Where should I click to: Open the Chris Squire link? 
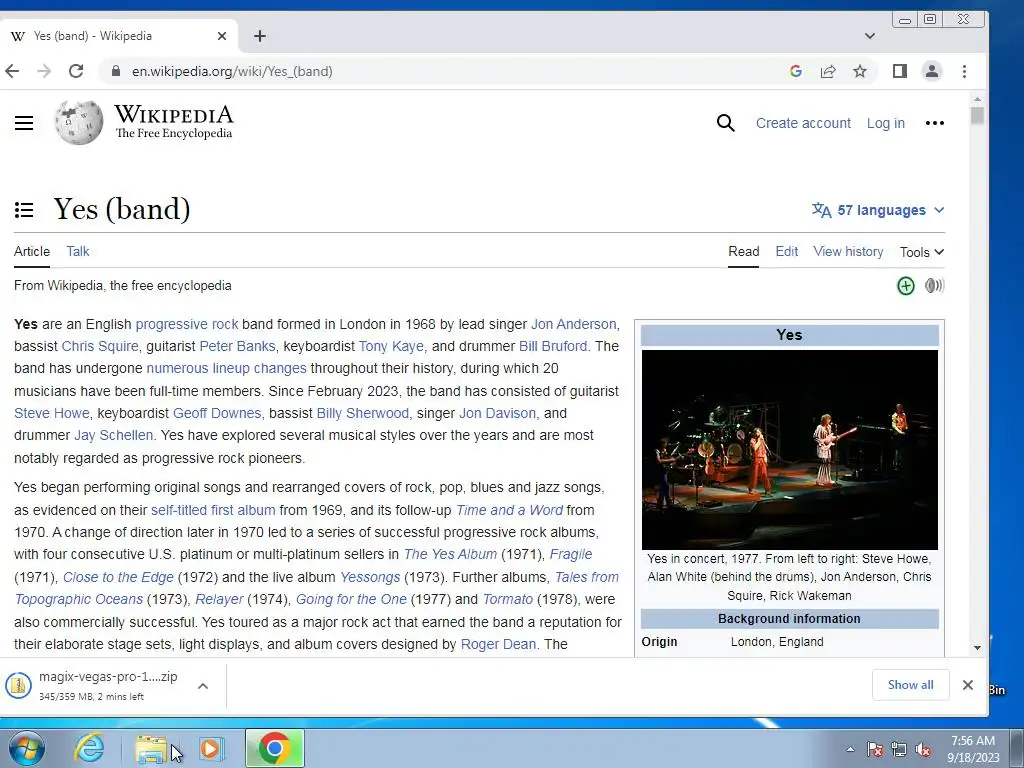pos(100,346)
